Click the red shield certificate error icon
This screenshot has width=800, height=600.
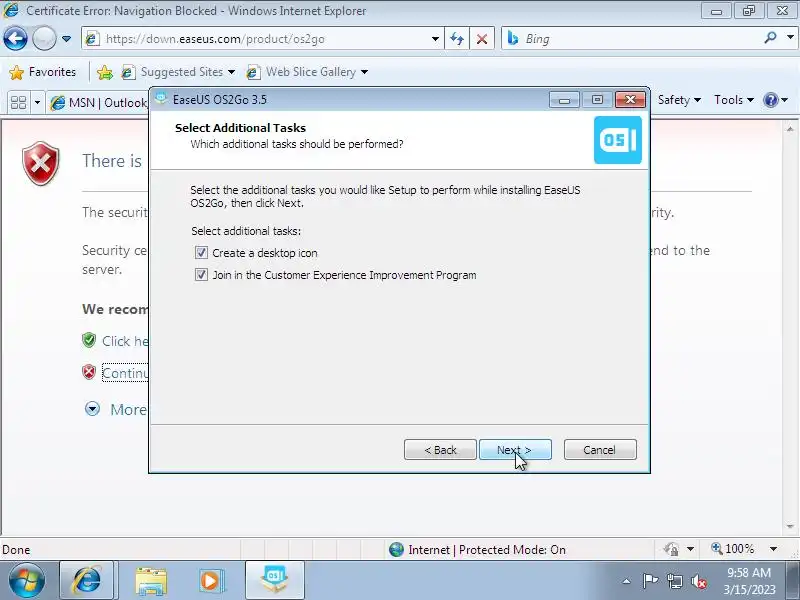click(x=41, y=164)
